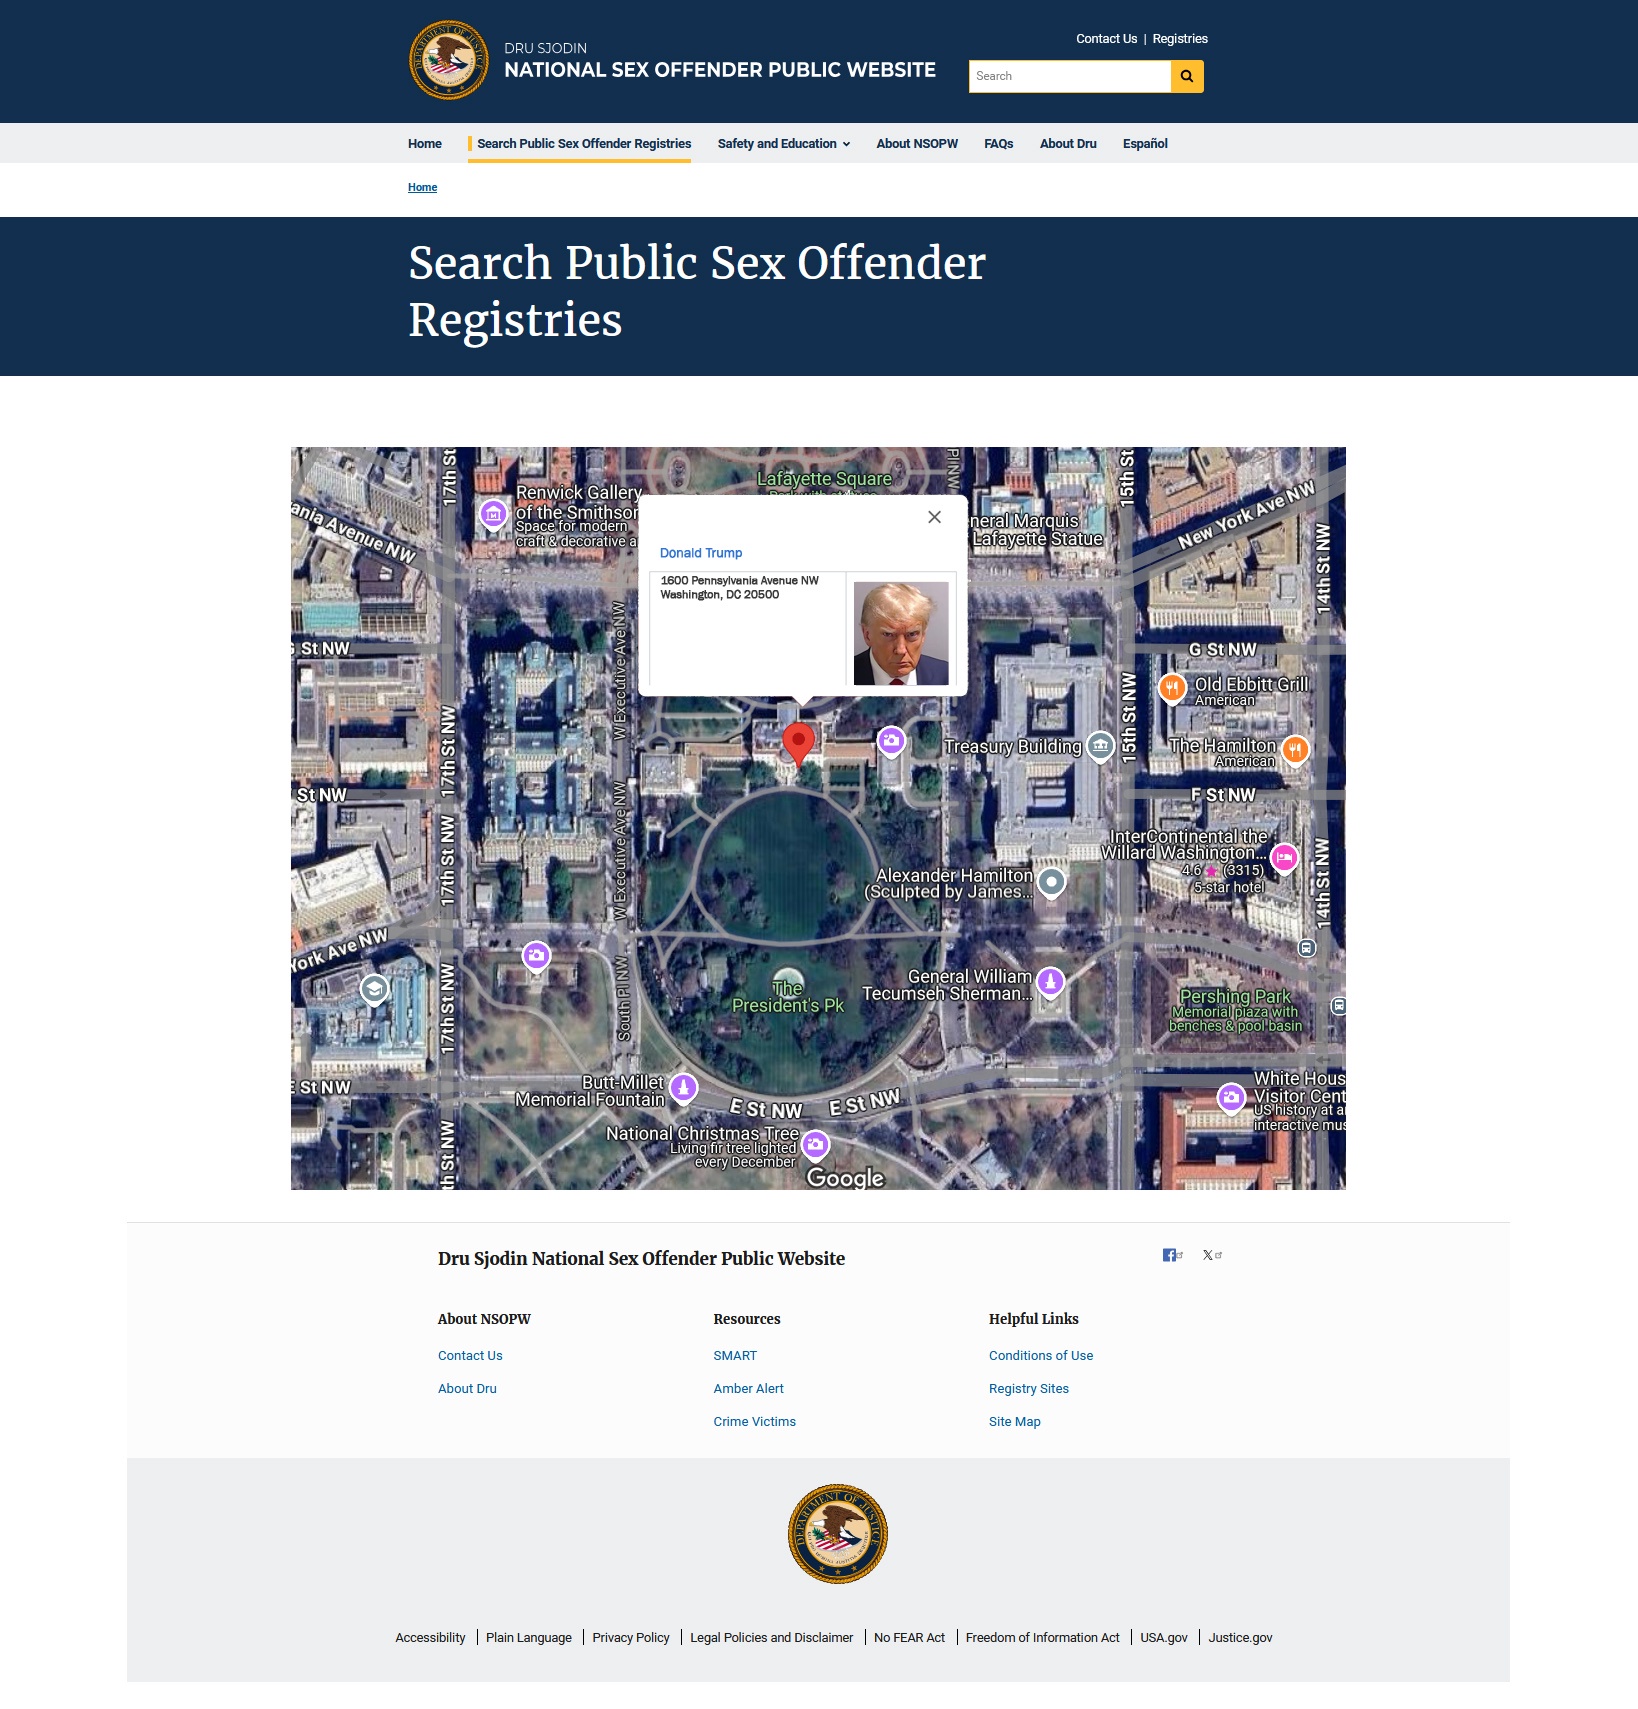The height and width of the screenshot is (1709, 1638).
Task: Click the school marker near York Ave NW
Action: (x=374, y=990)
